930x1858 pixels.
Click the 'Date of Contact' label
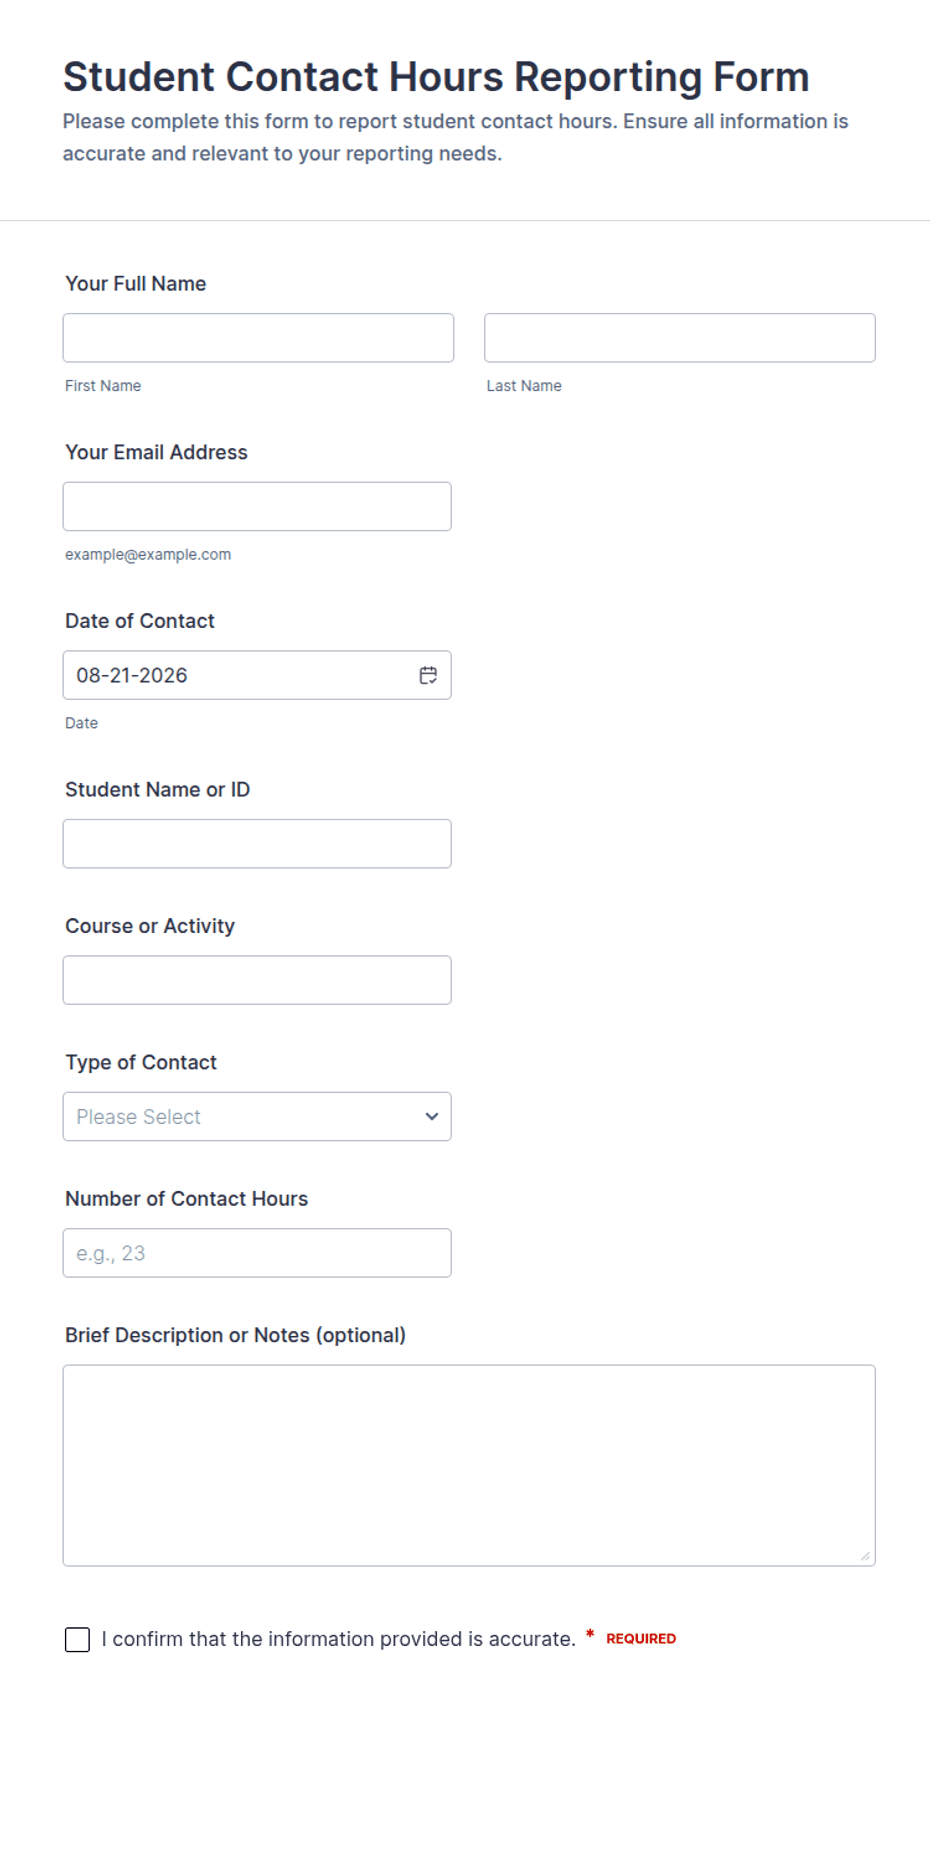140,621
